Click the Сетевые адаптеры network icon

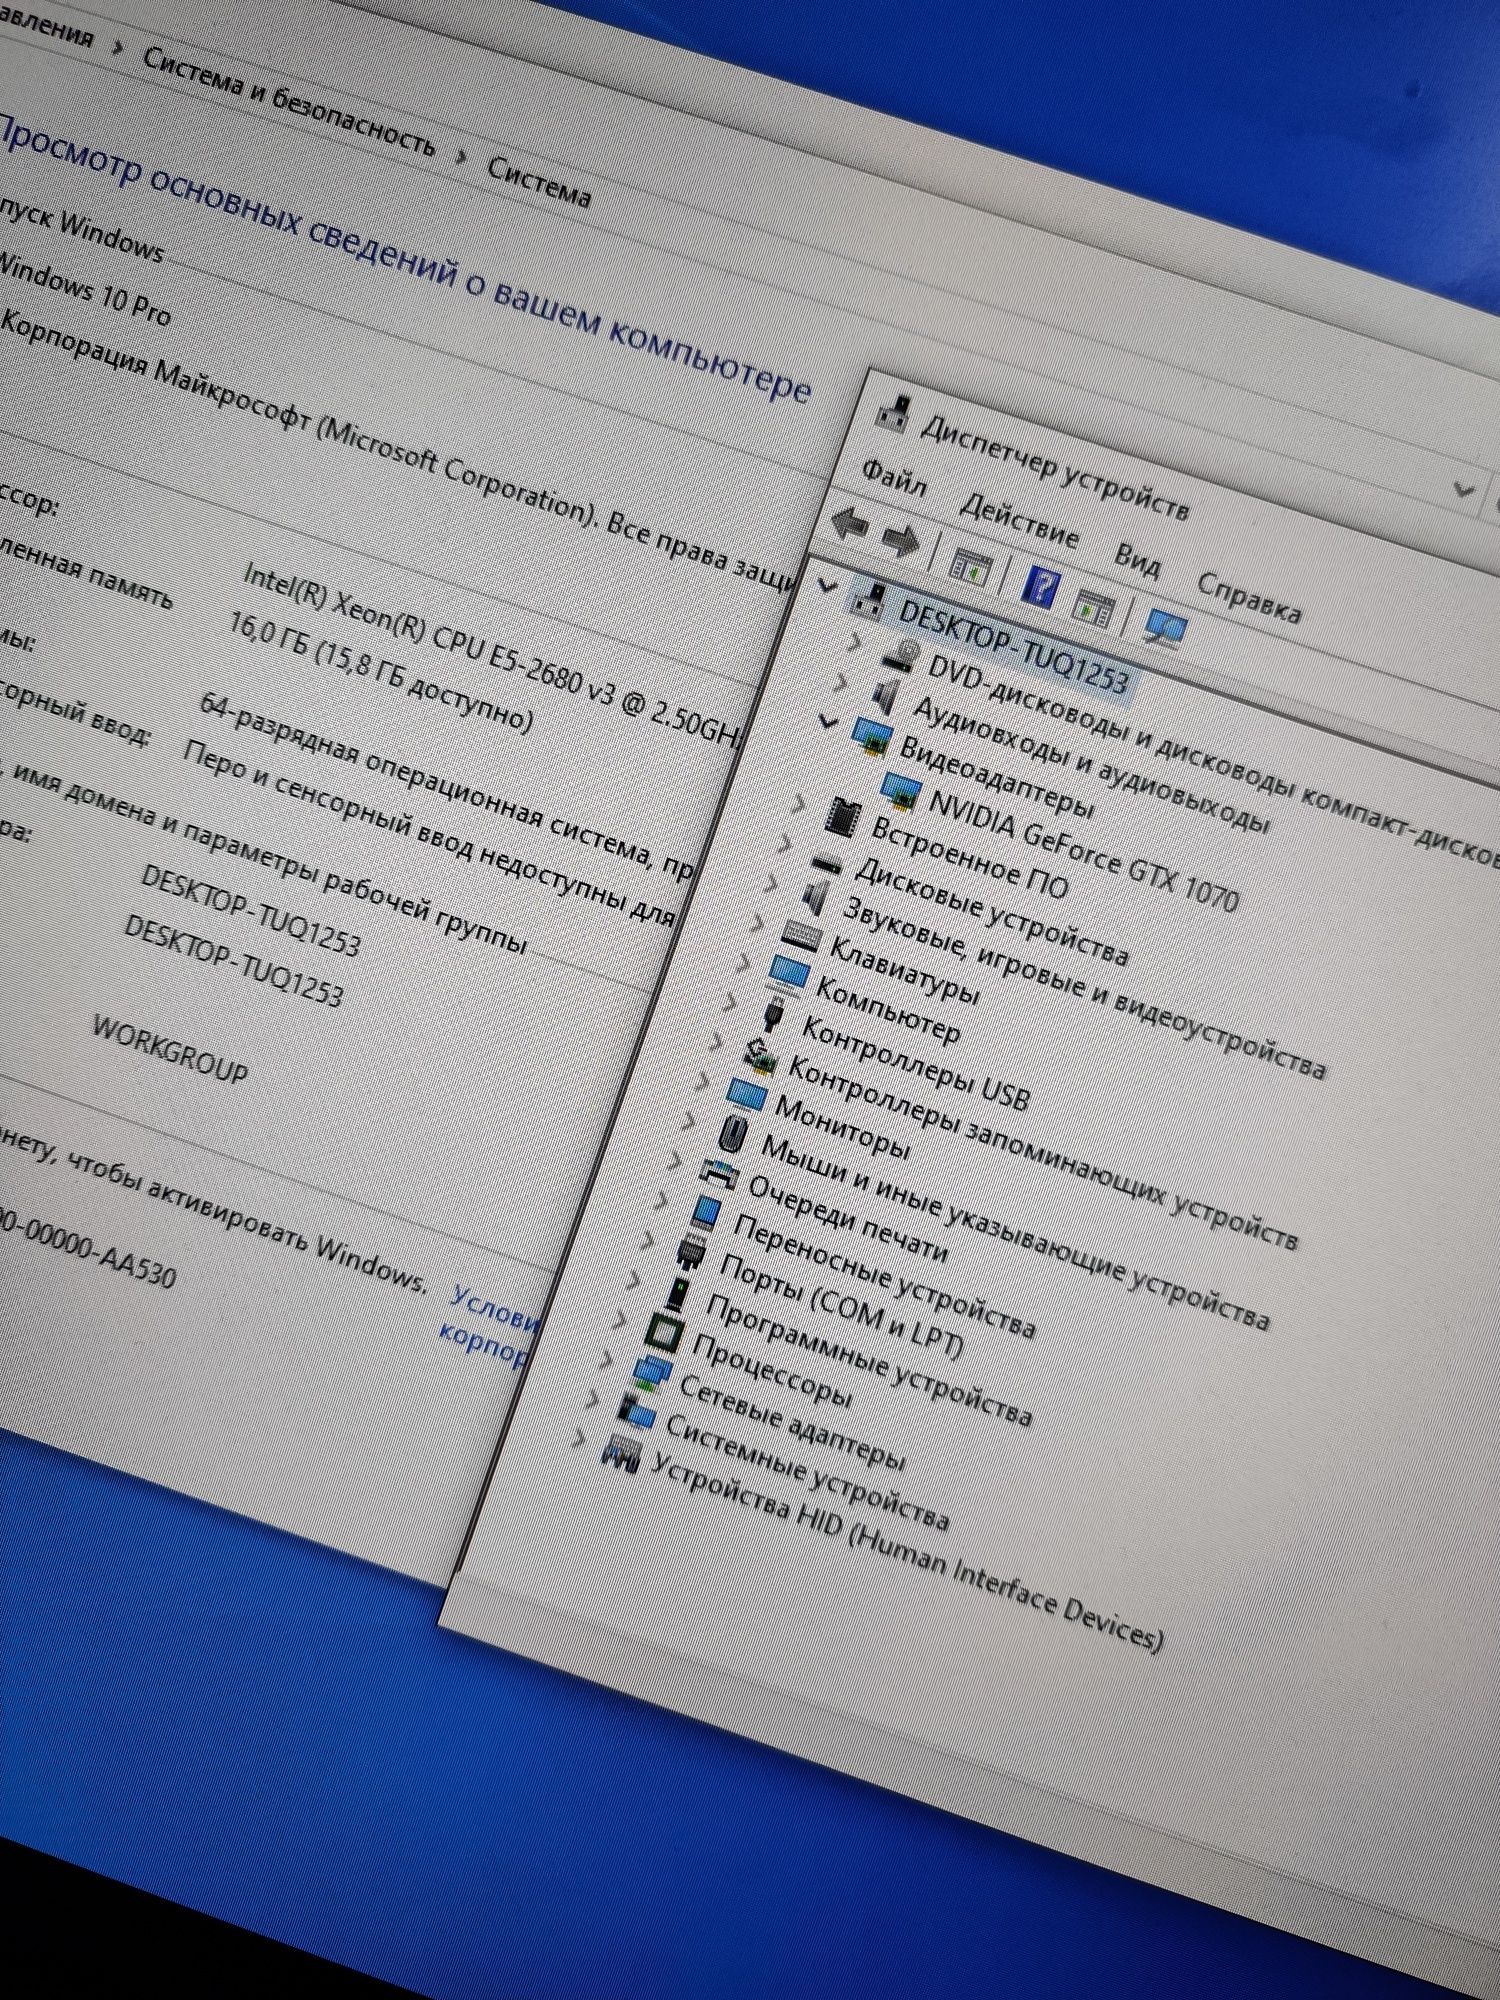point(652,1373)
